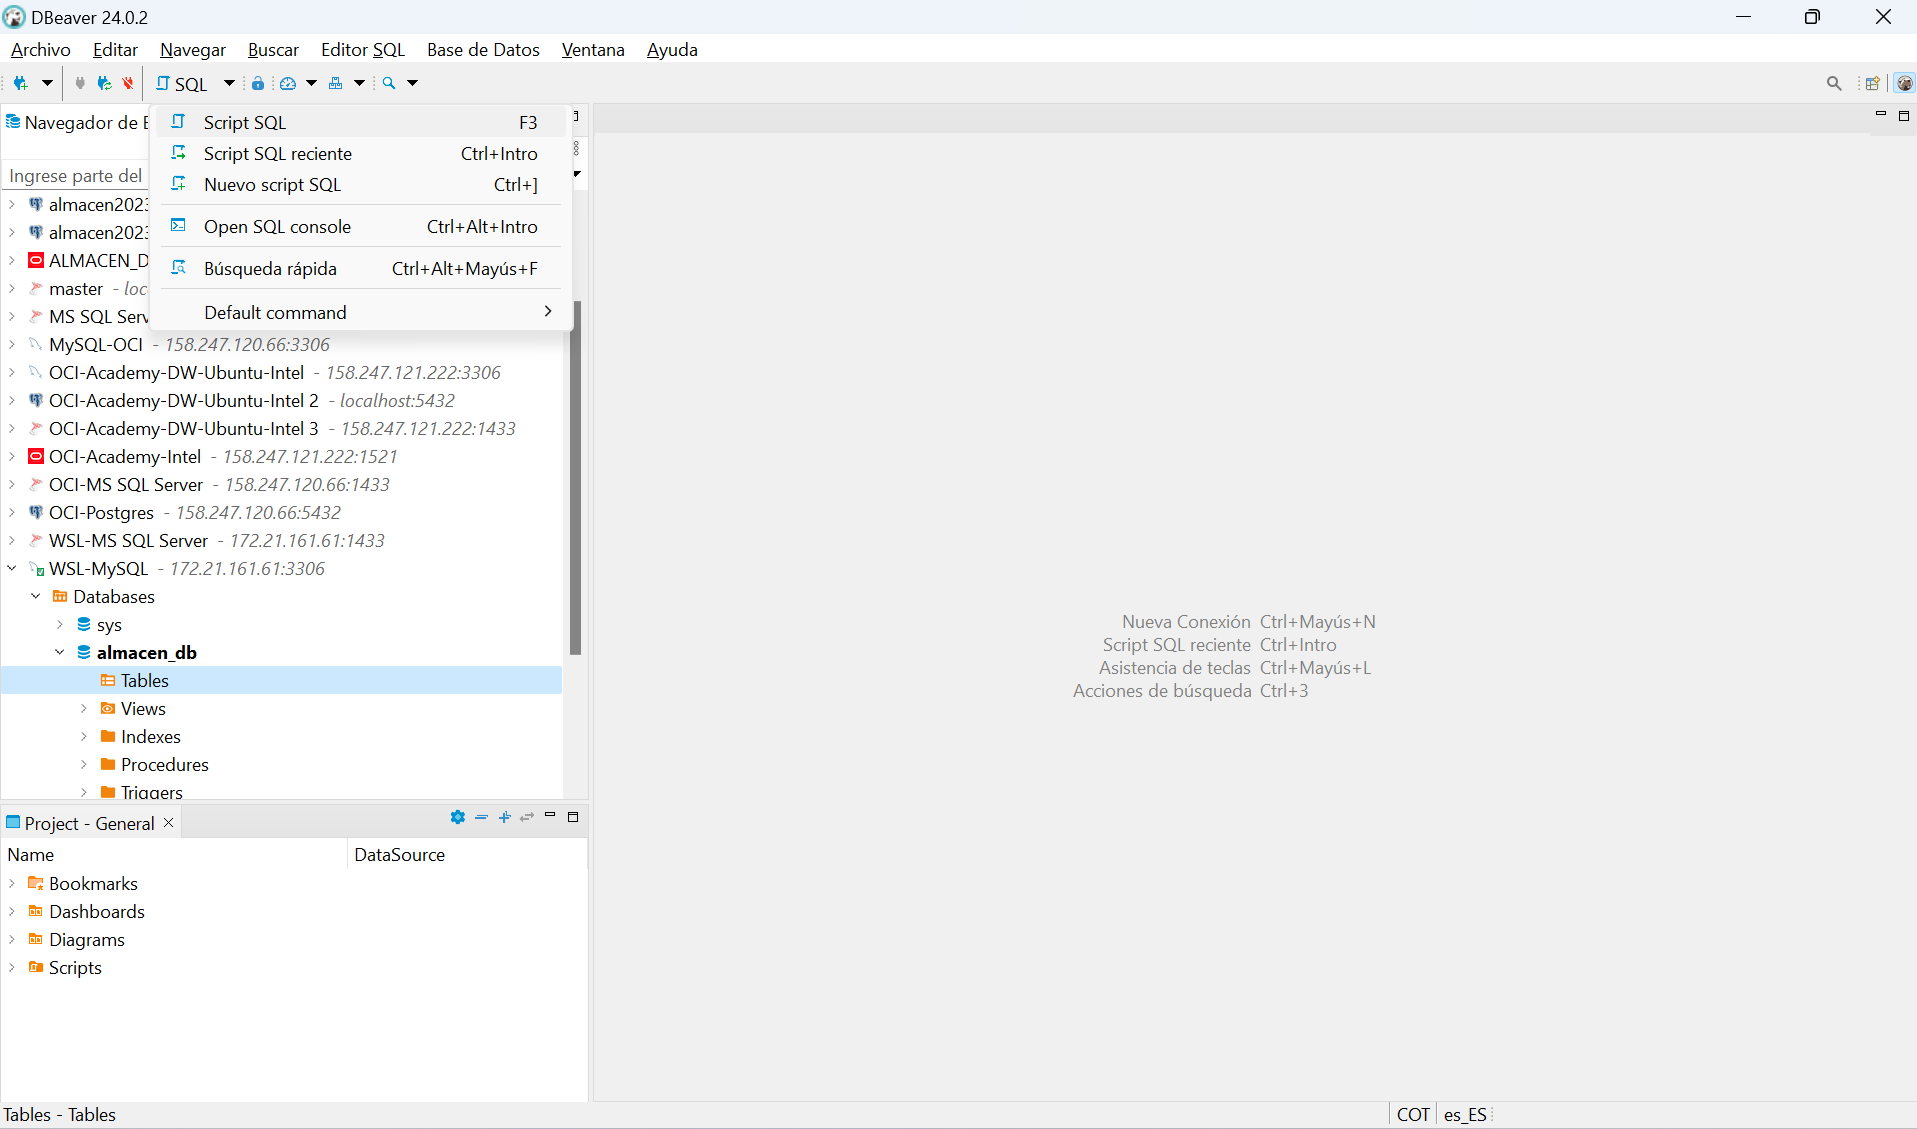The image size is (1917, 1129).
Task: Click the red Disconnect plug icon
Action: tap(128, 83)
